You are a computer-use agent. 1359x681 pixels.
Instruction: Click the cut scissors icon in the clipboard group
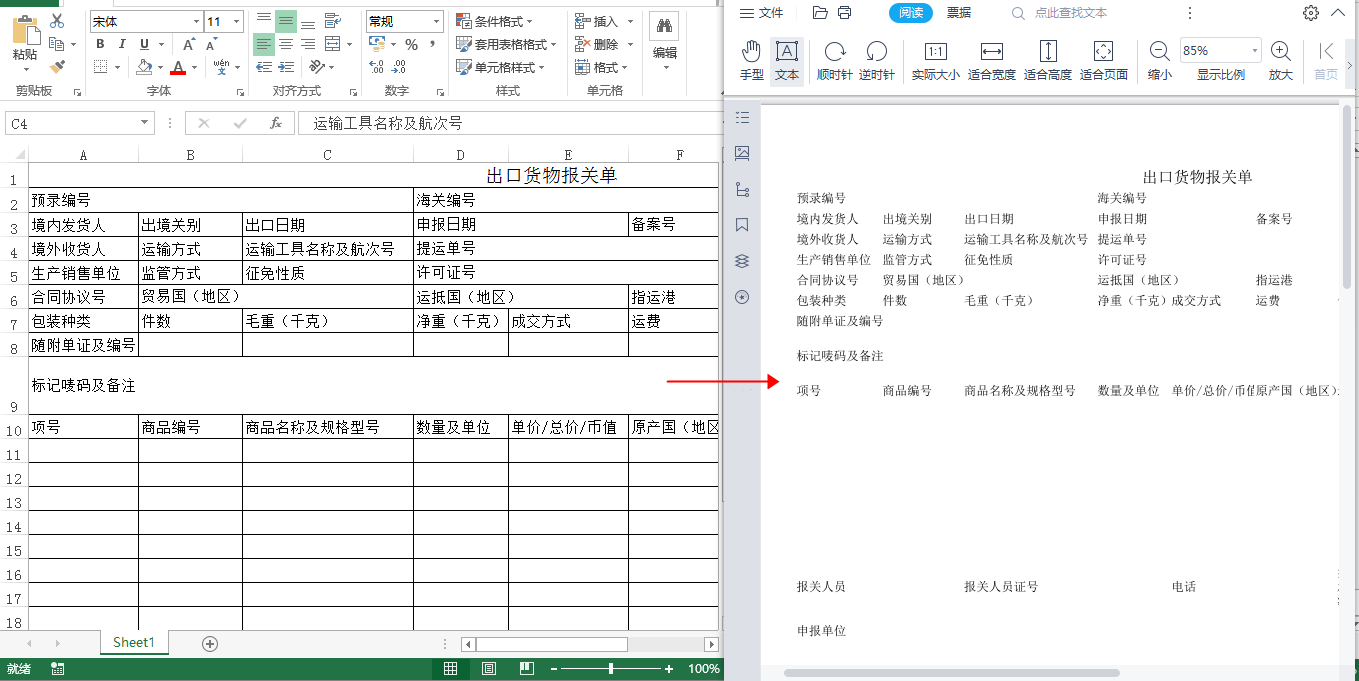57,21
